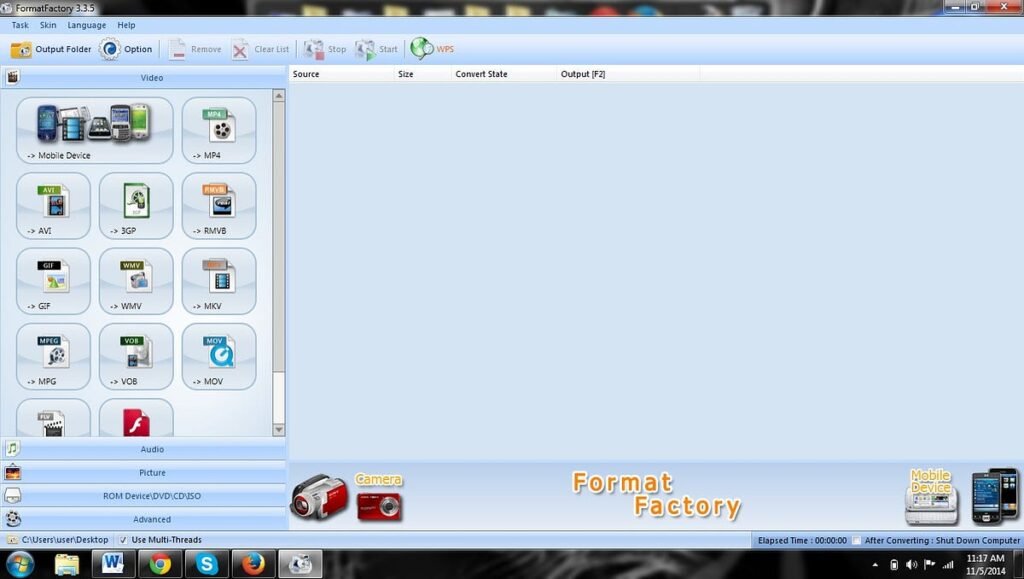
Task: Click the Stop toolbar button
Action: 325,49
